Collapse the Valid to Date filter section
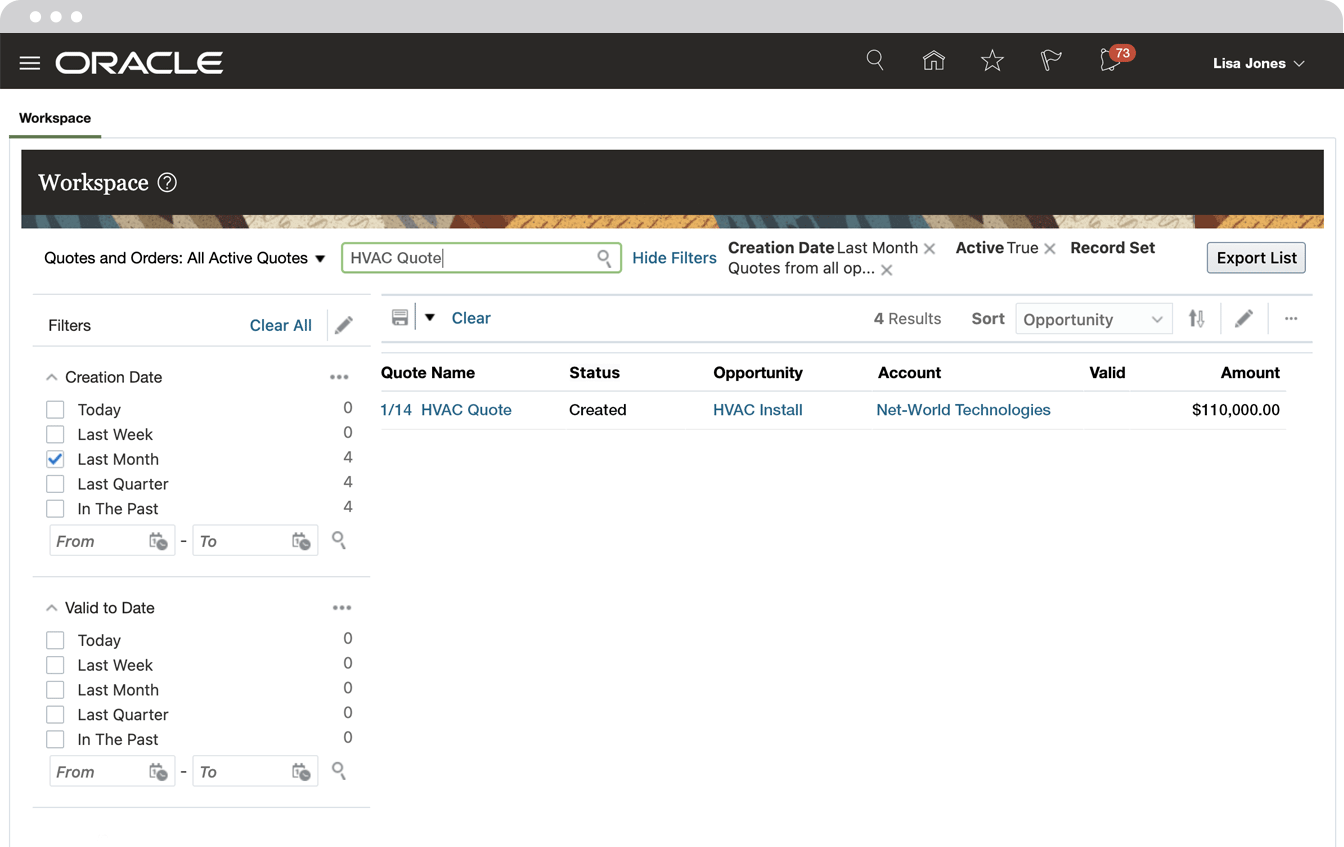This screenshot has width=1344, height=847. pos(52,608)
